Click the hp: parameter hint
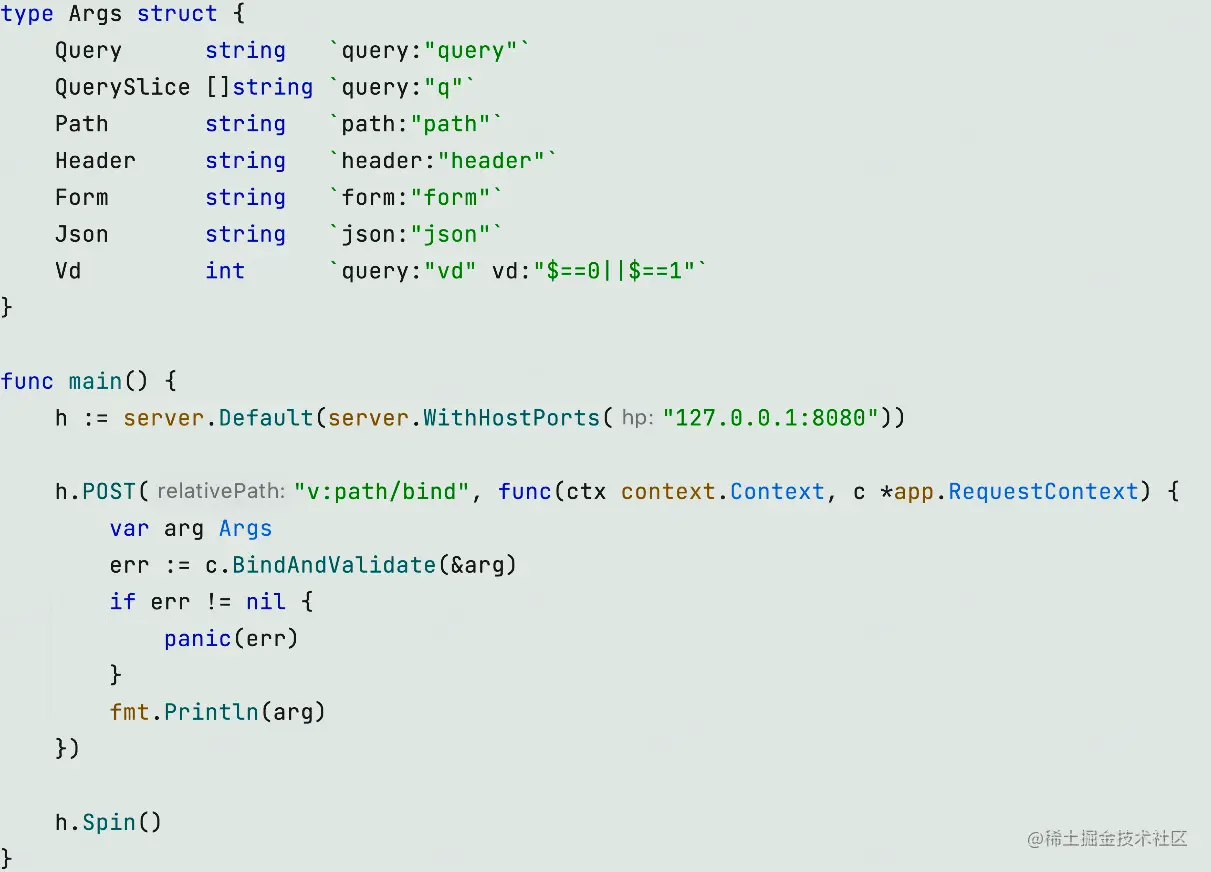 click(x=637, y=418)
